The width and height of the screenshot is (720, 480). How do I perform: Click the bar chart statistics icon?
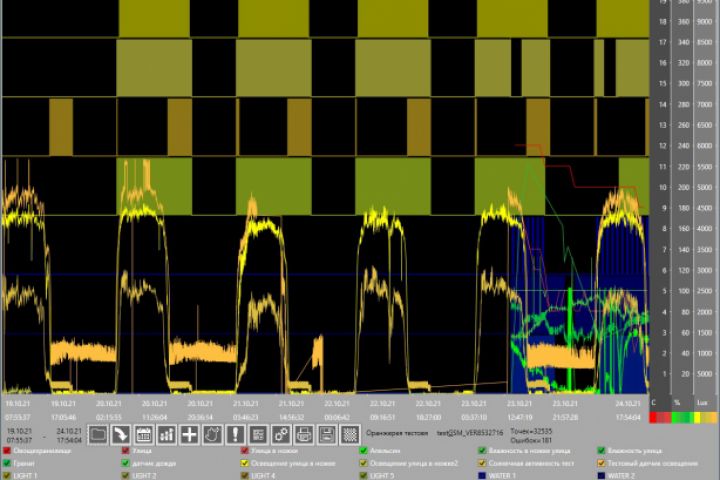(x=167, y=435)
